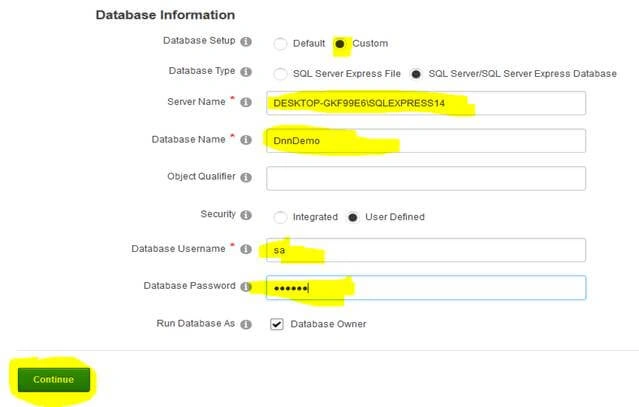Open info tooltip beside Database Type
The image size is (639, 407).
pyautogui.click(x=246, y=72)
